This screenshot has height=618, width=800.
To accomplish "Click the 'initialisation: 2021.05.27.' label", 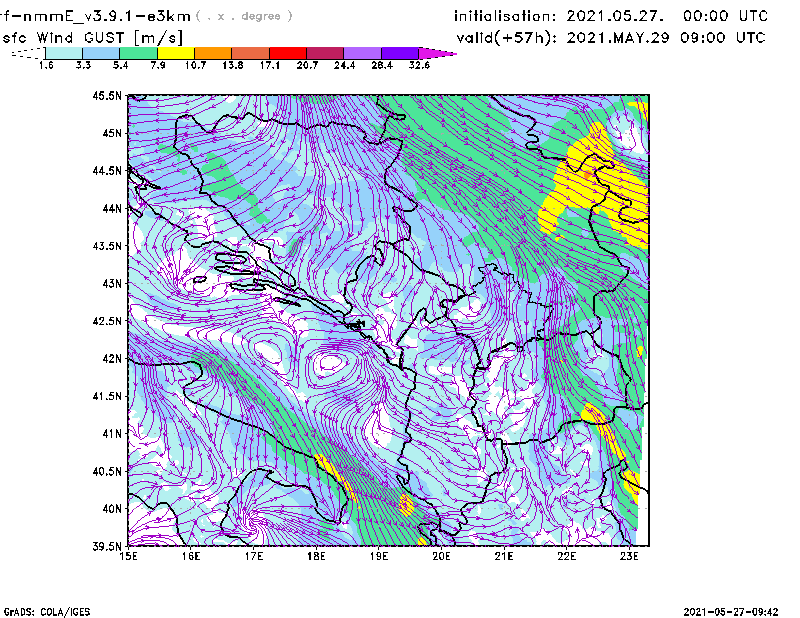I will [x=559, y=16].
